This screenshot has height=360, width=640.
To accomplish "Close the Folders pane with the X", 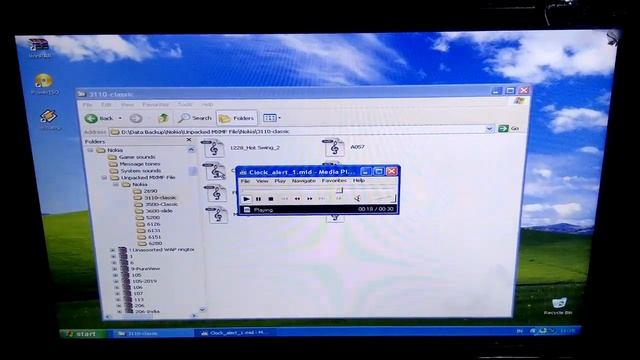I will pos(189,140).
